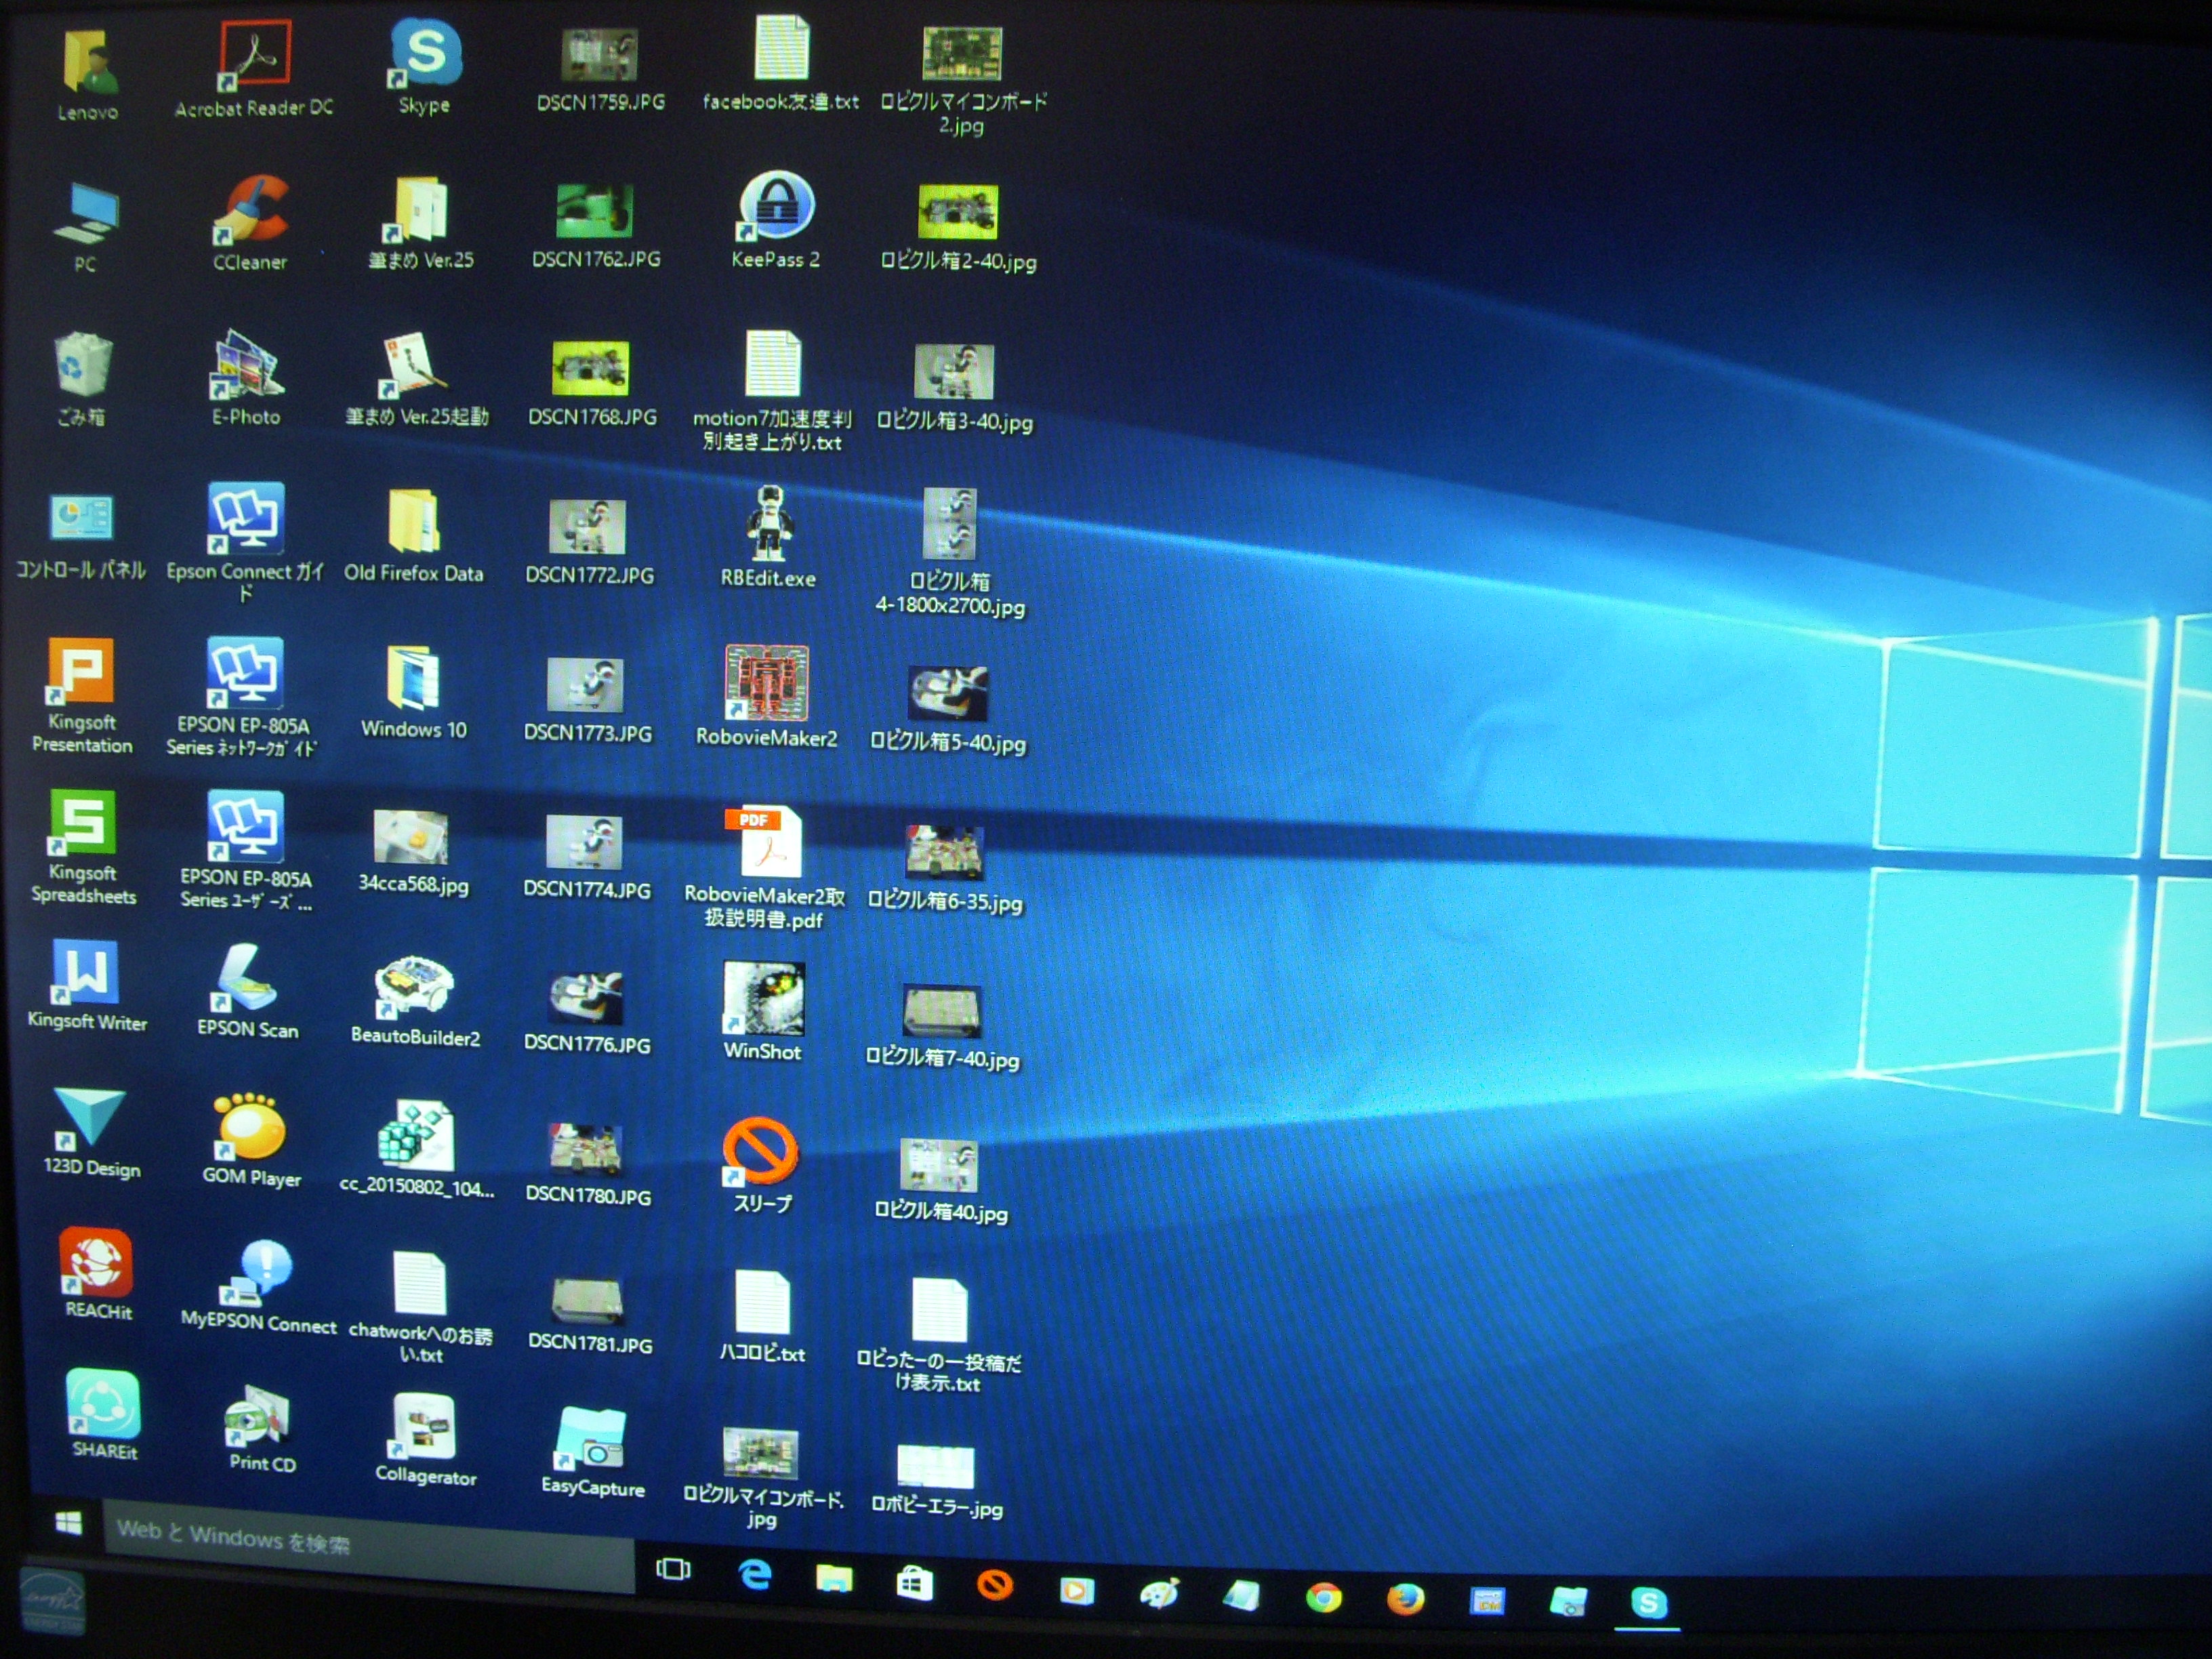This screenshot has height=1659, width=2212.
Task: Select the EPSON Scan desktop shortcut
Action: pos(246,979)
